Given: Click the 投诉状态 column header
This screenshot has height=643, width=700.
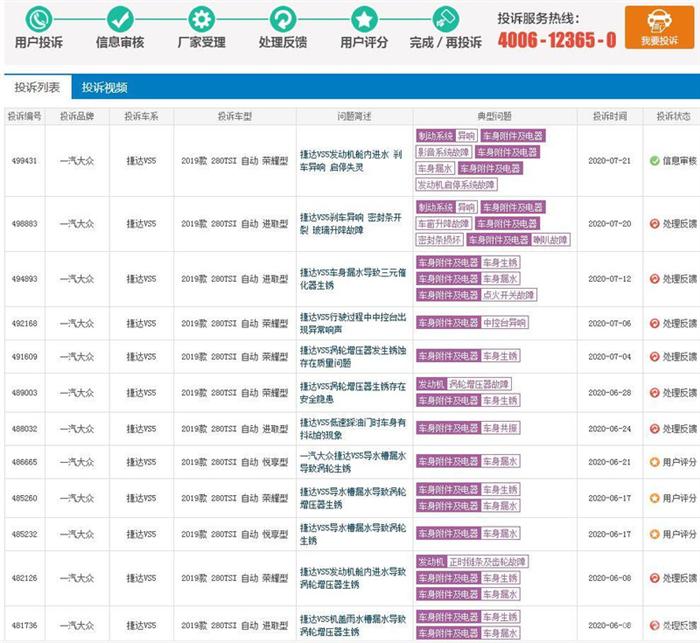Looking at the screenshot, I should [x=673, y=117].
